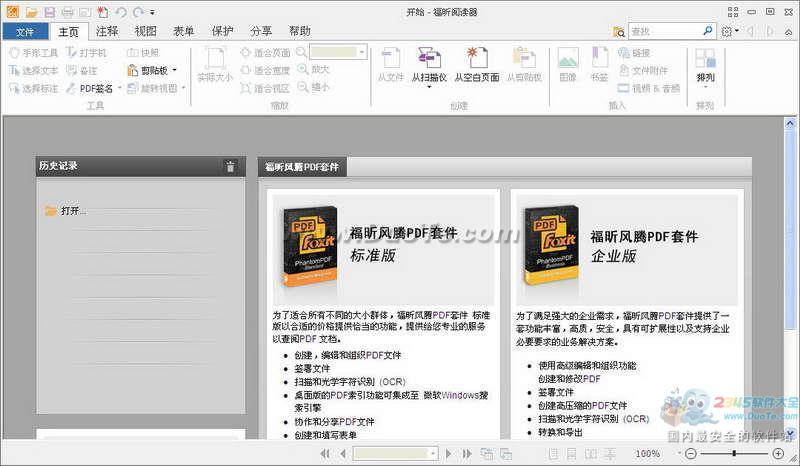Viewport: 800px width, 466px height.
Task: Switch to the 表单 ribbon tab
Action: [x=184, y=31]
